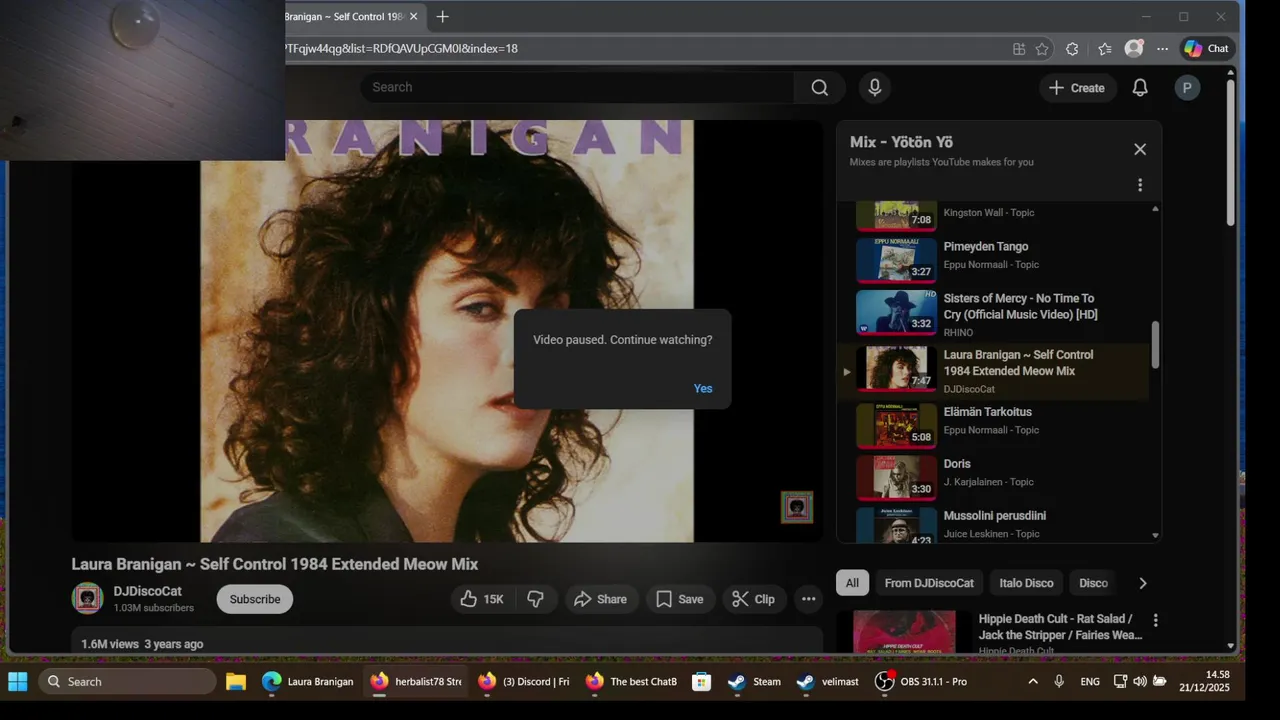
Task: Focus the YouTube search field
Action: click(x=578, y=87)
